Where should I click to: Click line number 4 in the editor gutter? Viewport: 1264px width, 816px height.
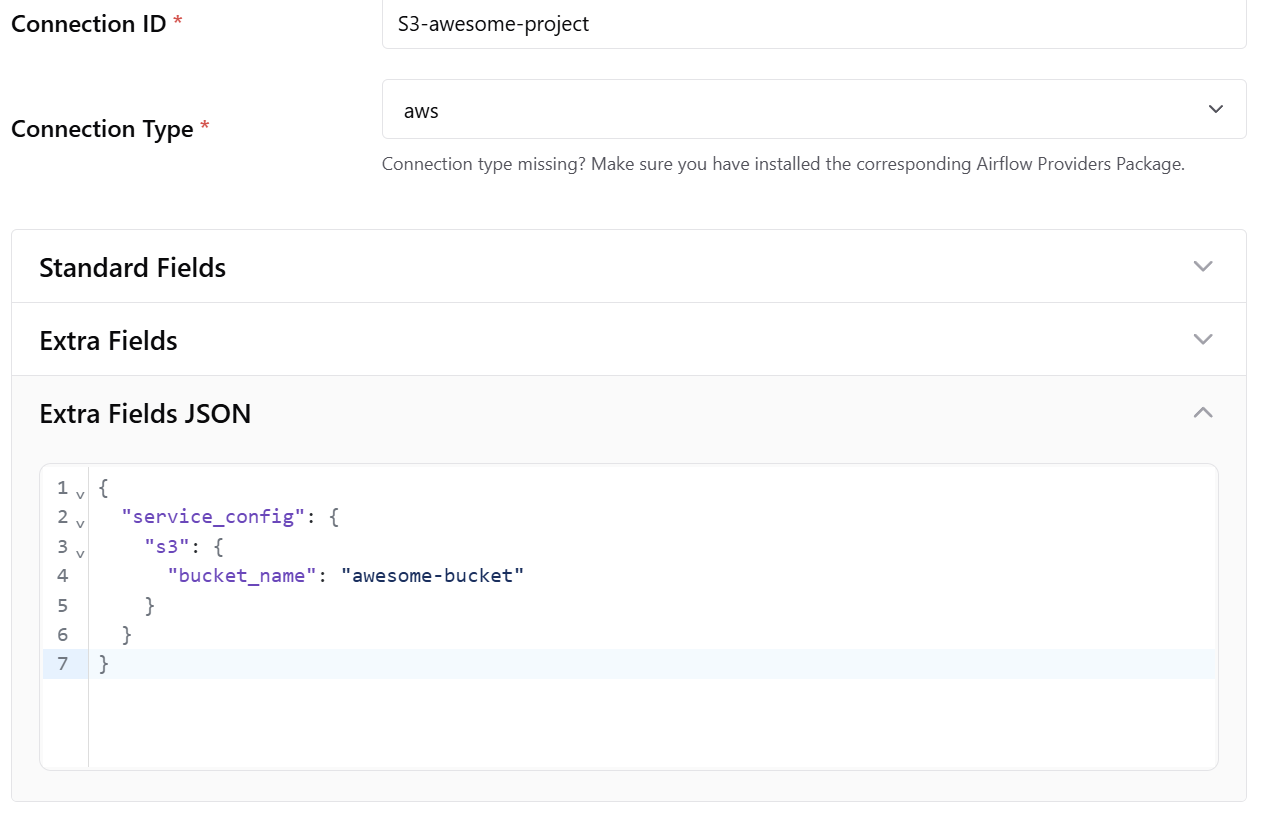pos(63,576)
